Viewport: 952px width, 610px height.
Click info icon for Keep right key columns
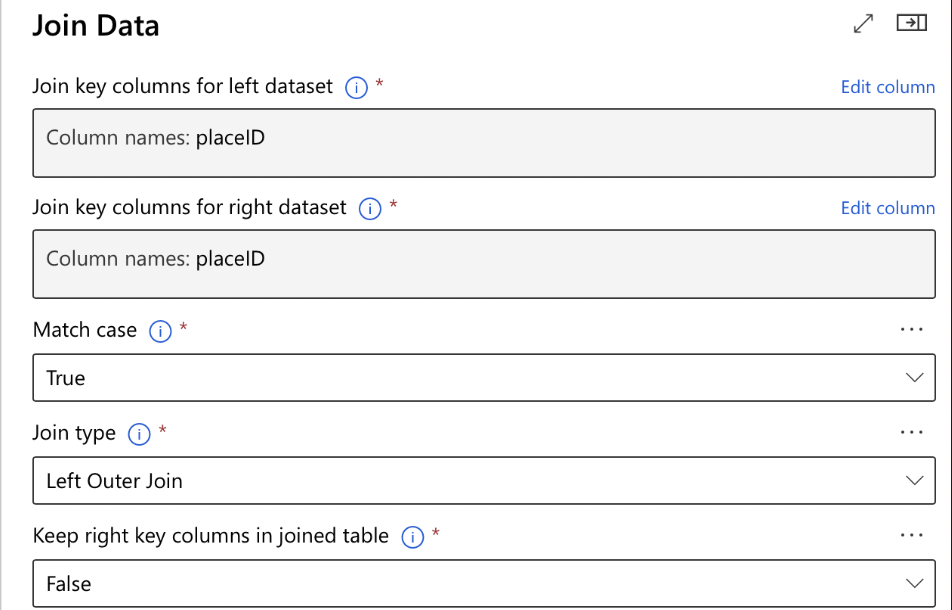[411, 537]
